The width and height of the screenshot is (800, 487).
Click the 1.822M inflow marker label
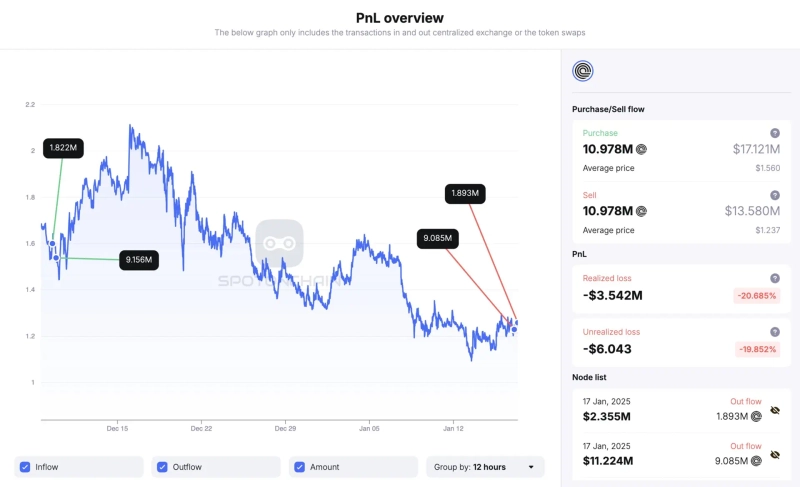click(63, 147)
